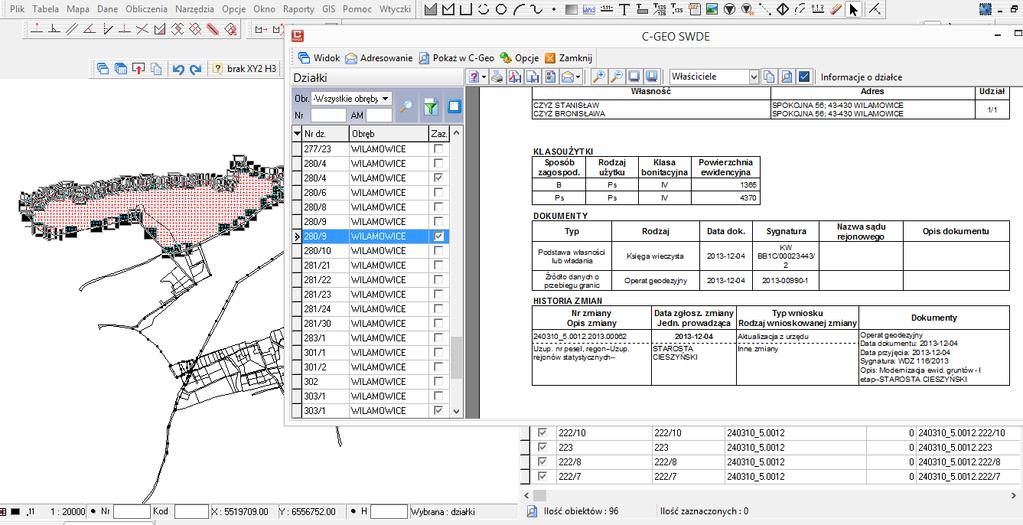Click the eraser tool icon
This screenshot has width=1023, height=525.
click(x=835, y=9)
